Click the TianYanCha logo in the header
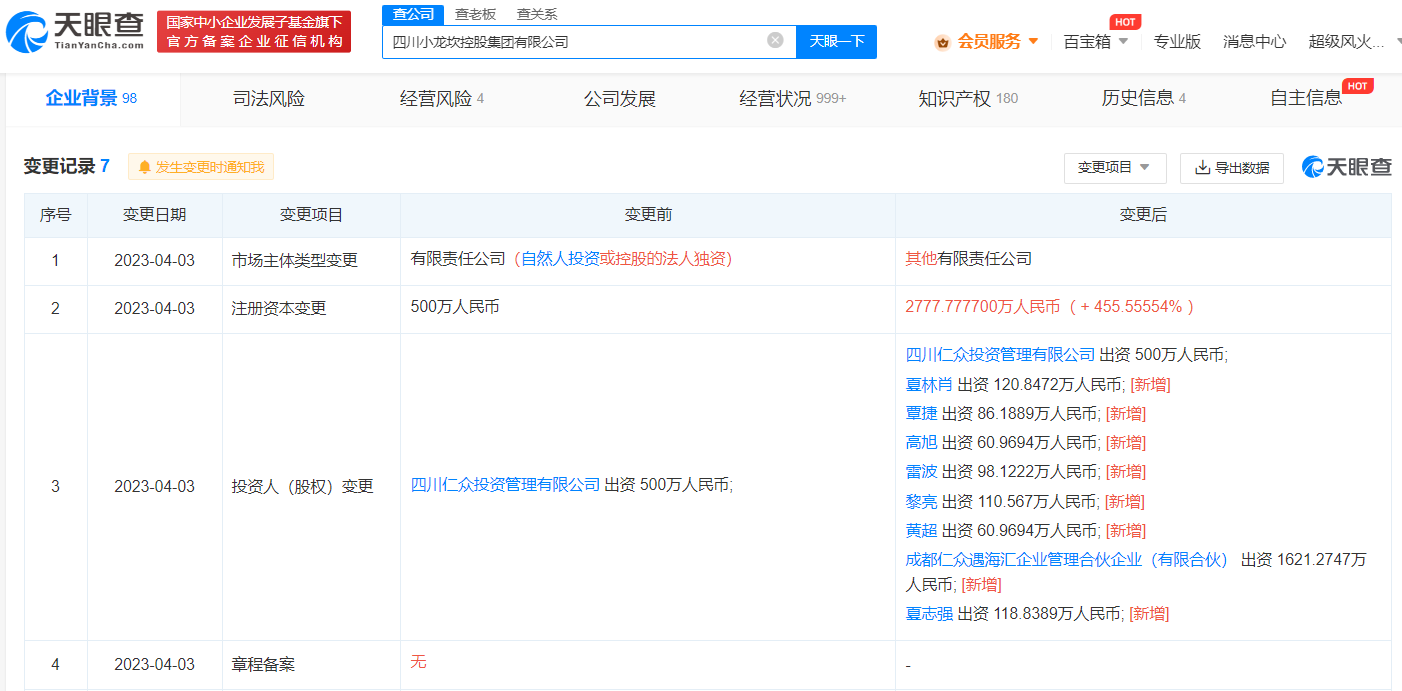 [75, 32]
